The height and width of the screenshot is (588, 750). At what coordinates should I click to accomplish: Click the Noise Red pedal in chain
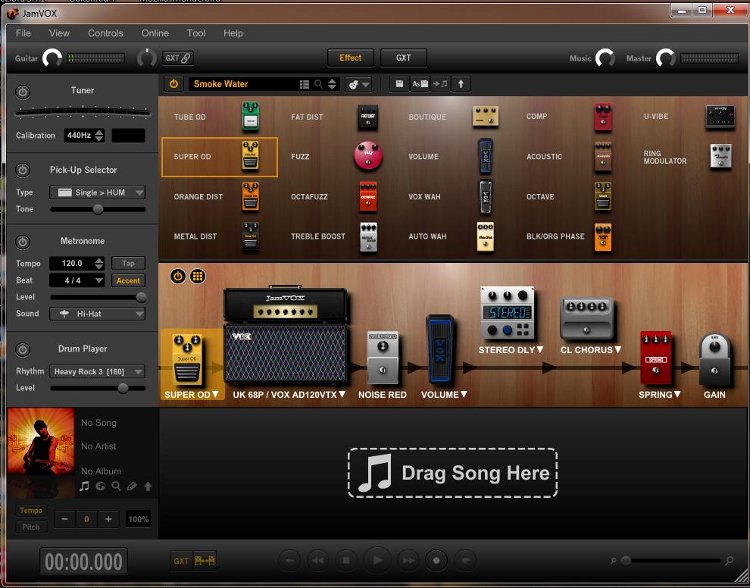coord(382,357)
